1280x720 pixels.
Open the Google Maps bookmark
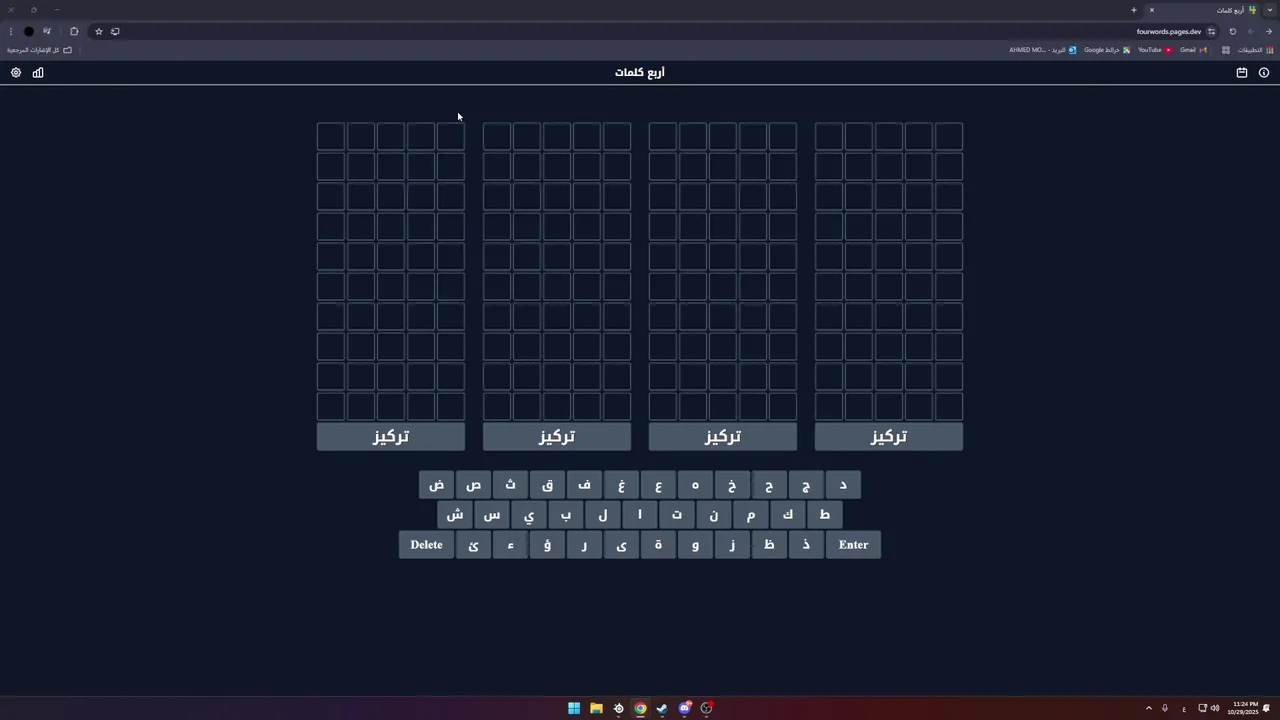click(1107, 50)
